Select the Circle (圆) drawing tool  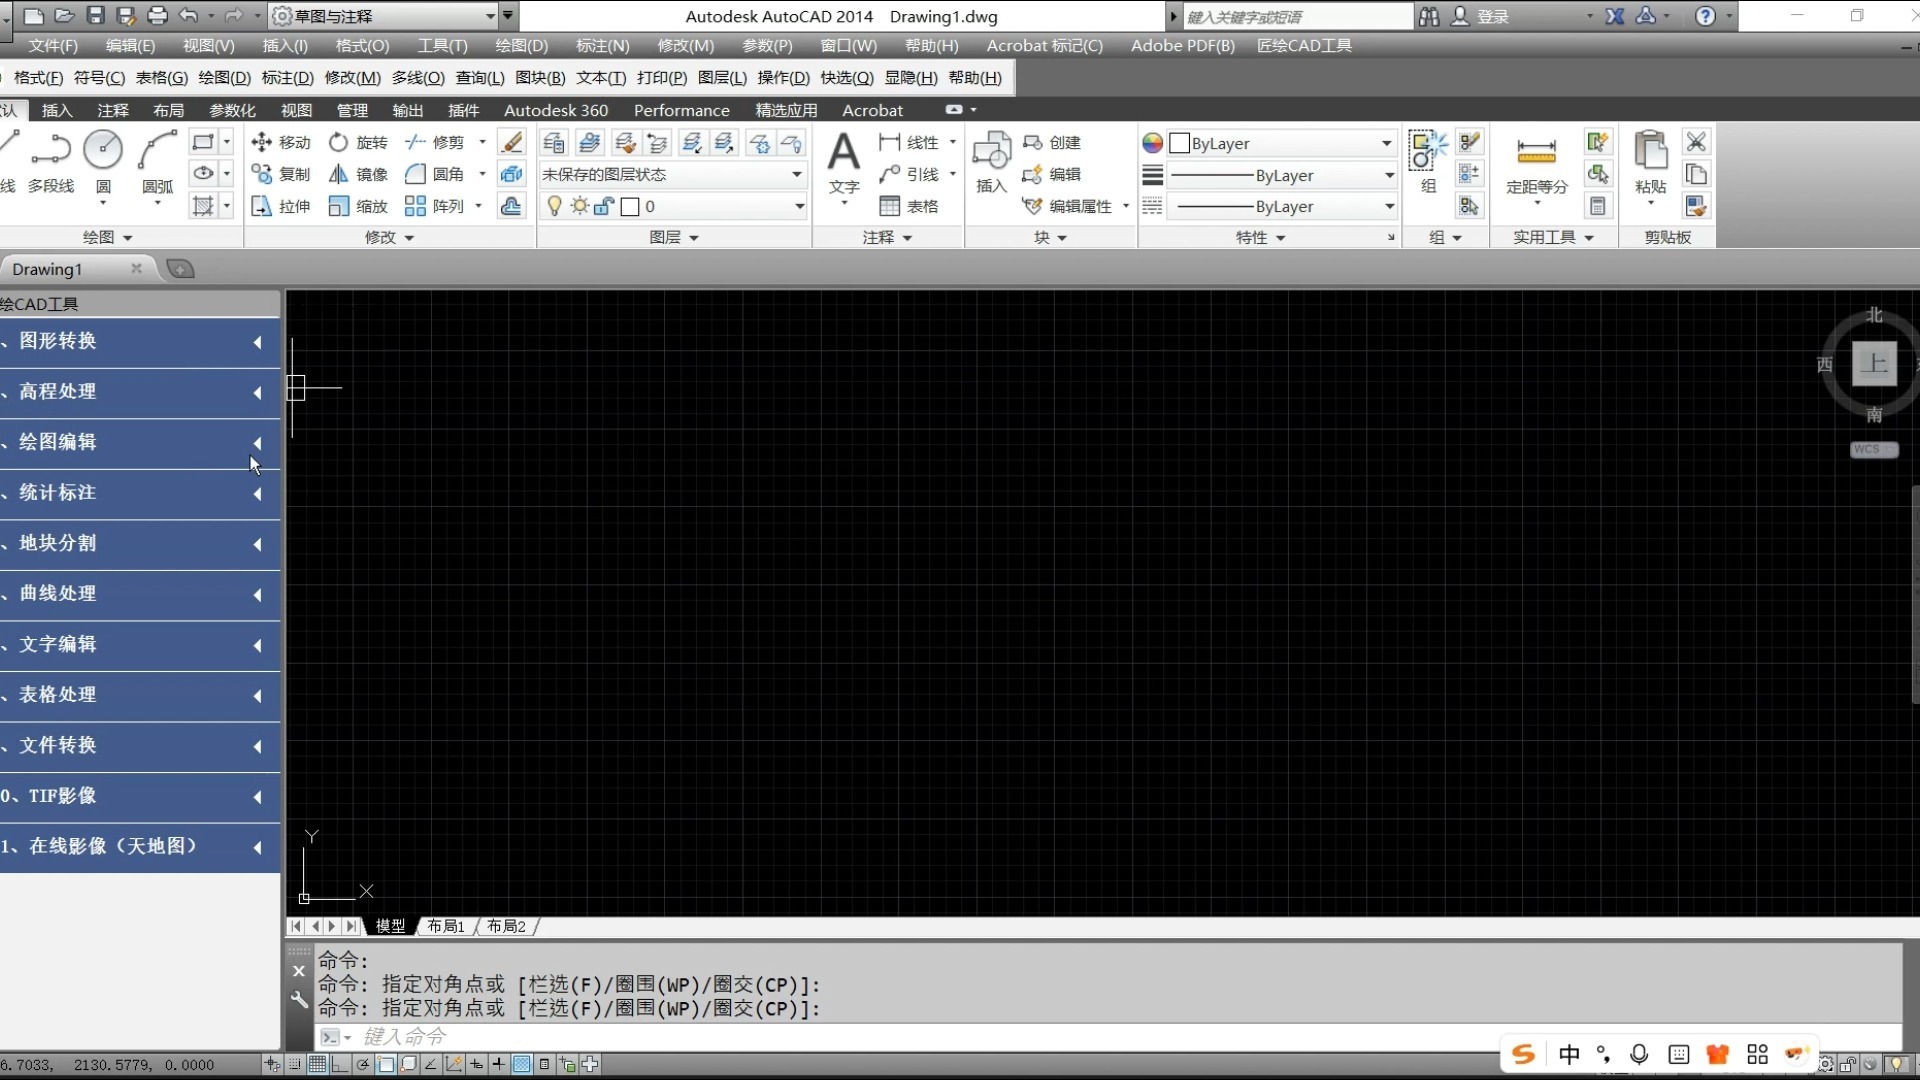point(102,151)
